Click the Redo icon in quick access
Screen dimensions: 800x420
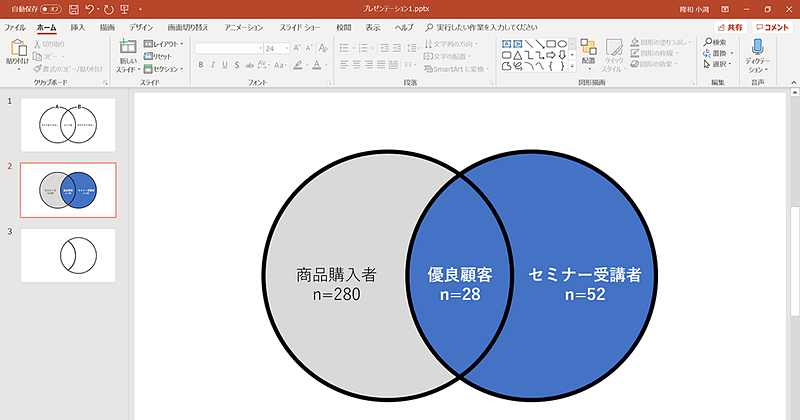tap(108, 9)
